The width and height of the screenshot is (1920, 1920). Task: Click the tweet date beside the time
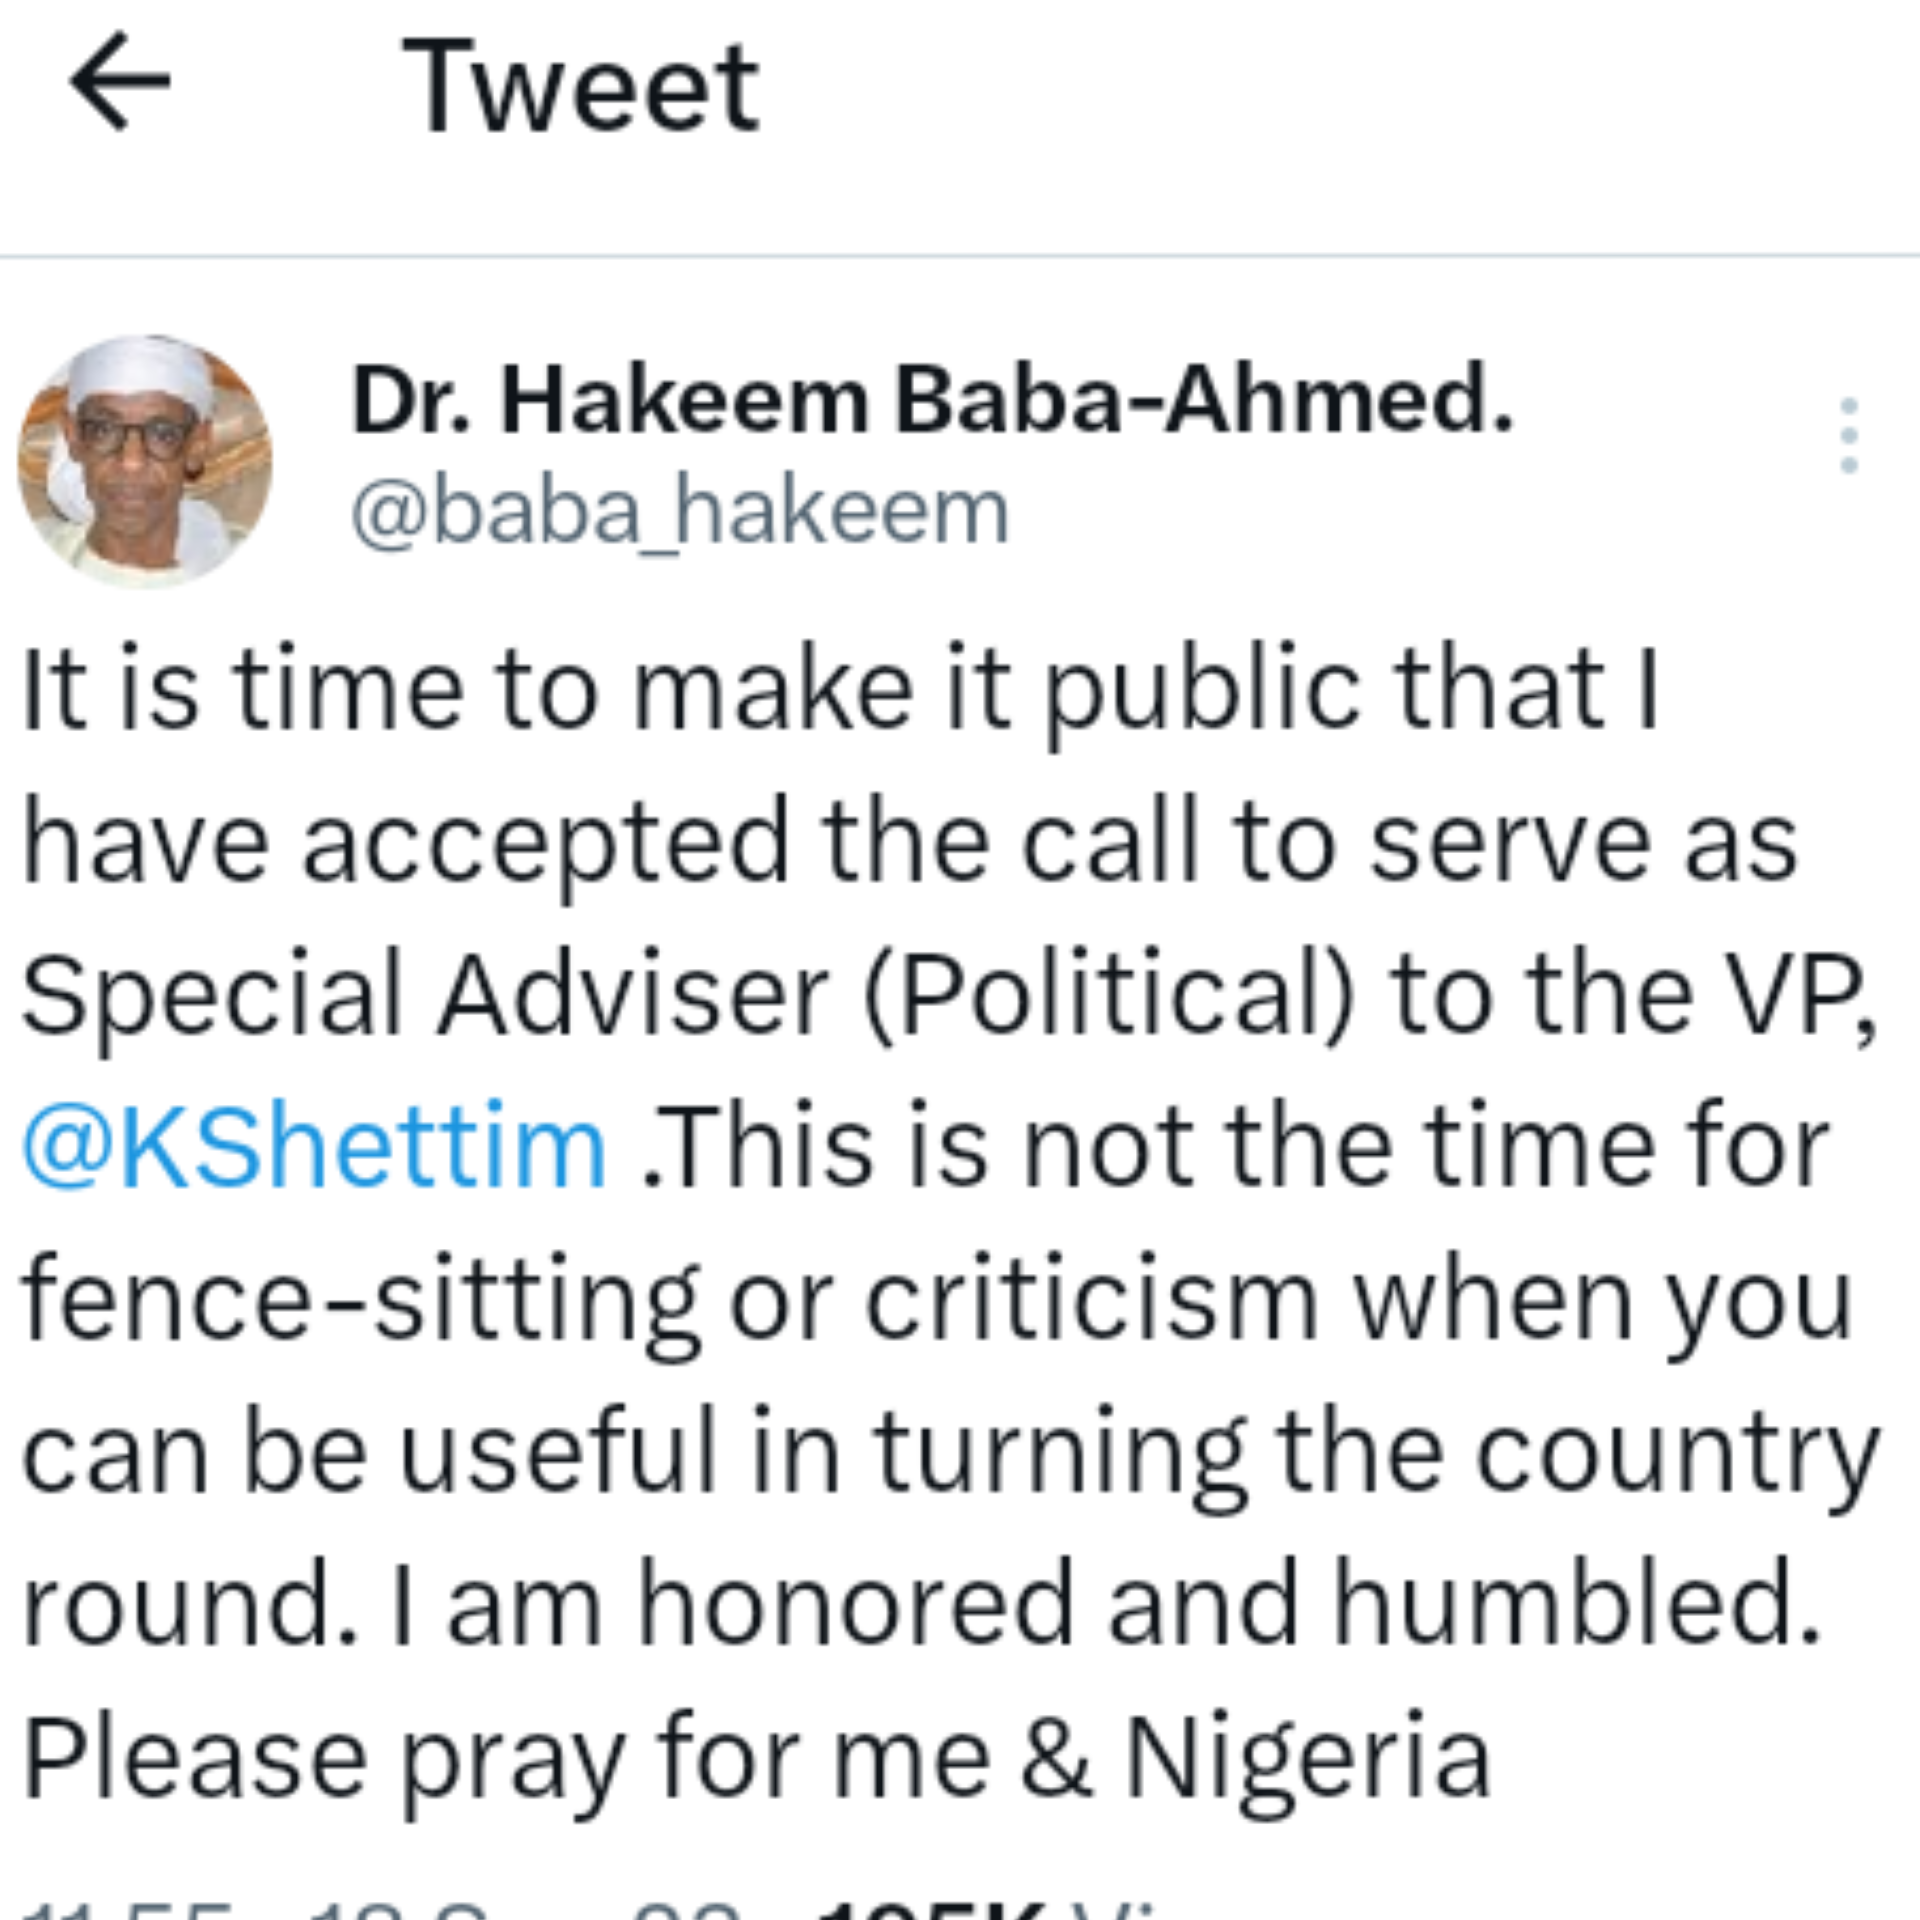click(520, 1908)
